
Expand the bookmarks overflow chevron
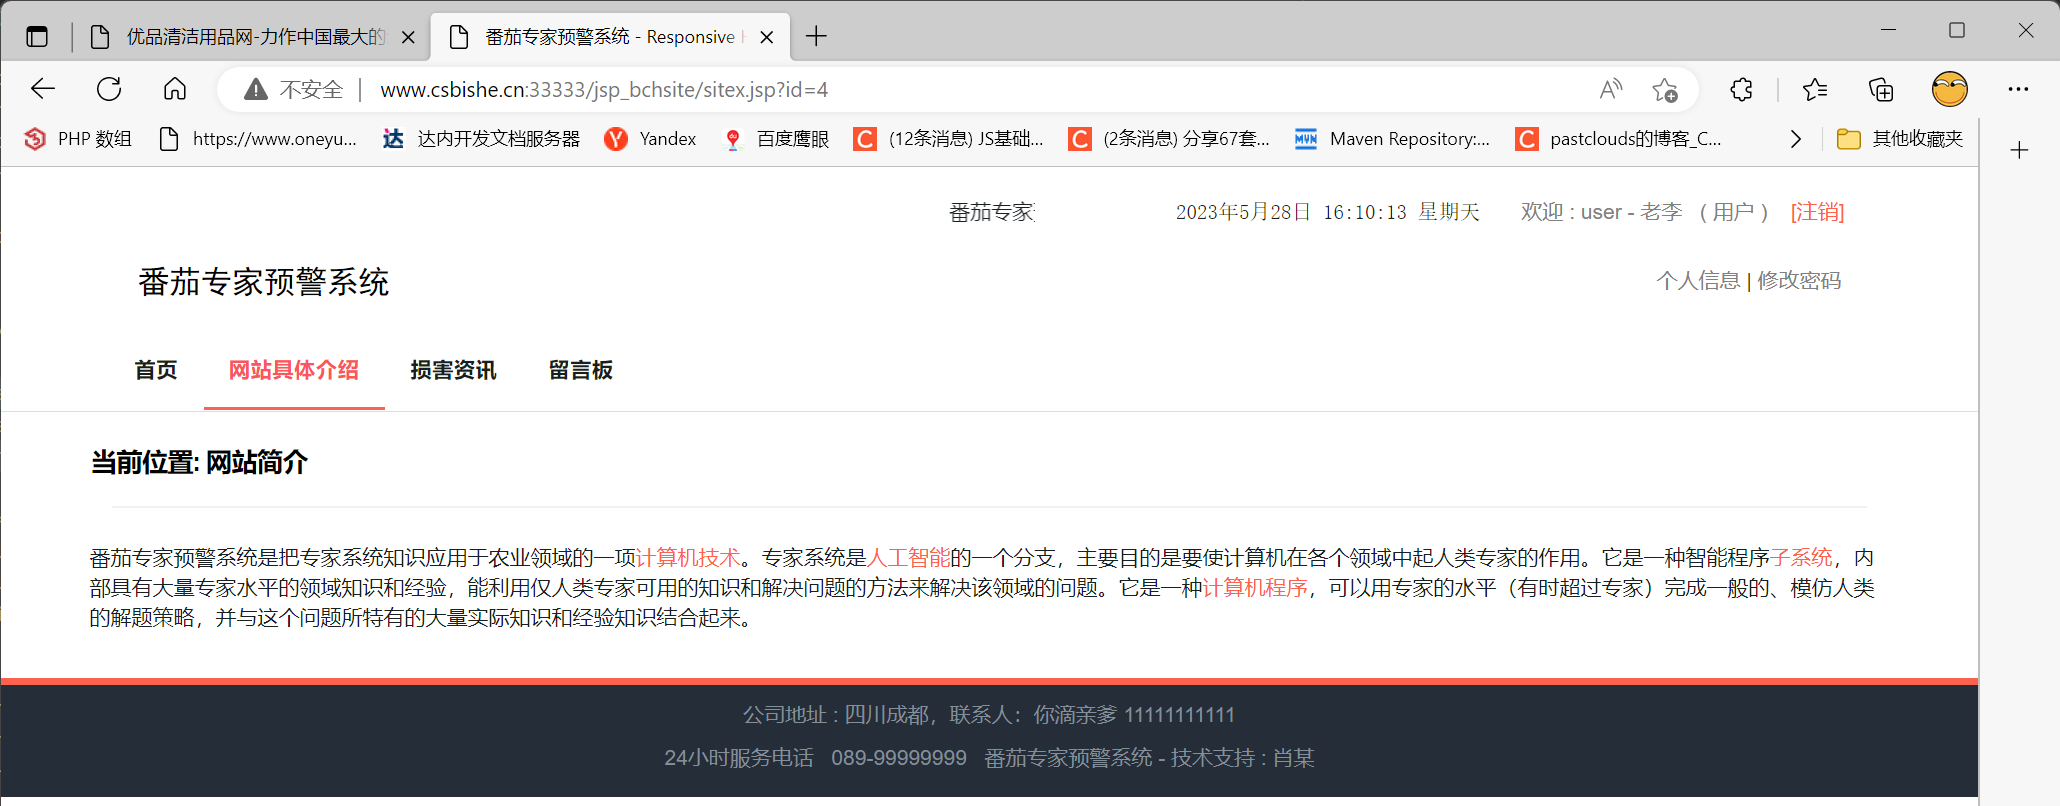pyautogui.click(x=1796, y=139)
